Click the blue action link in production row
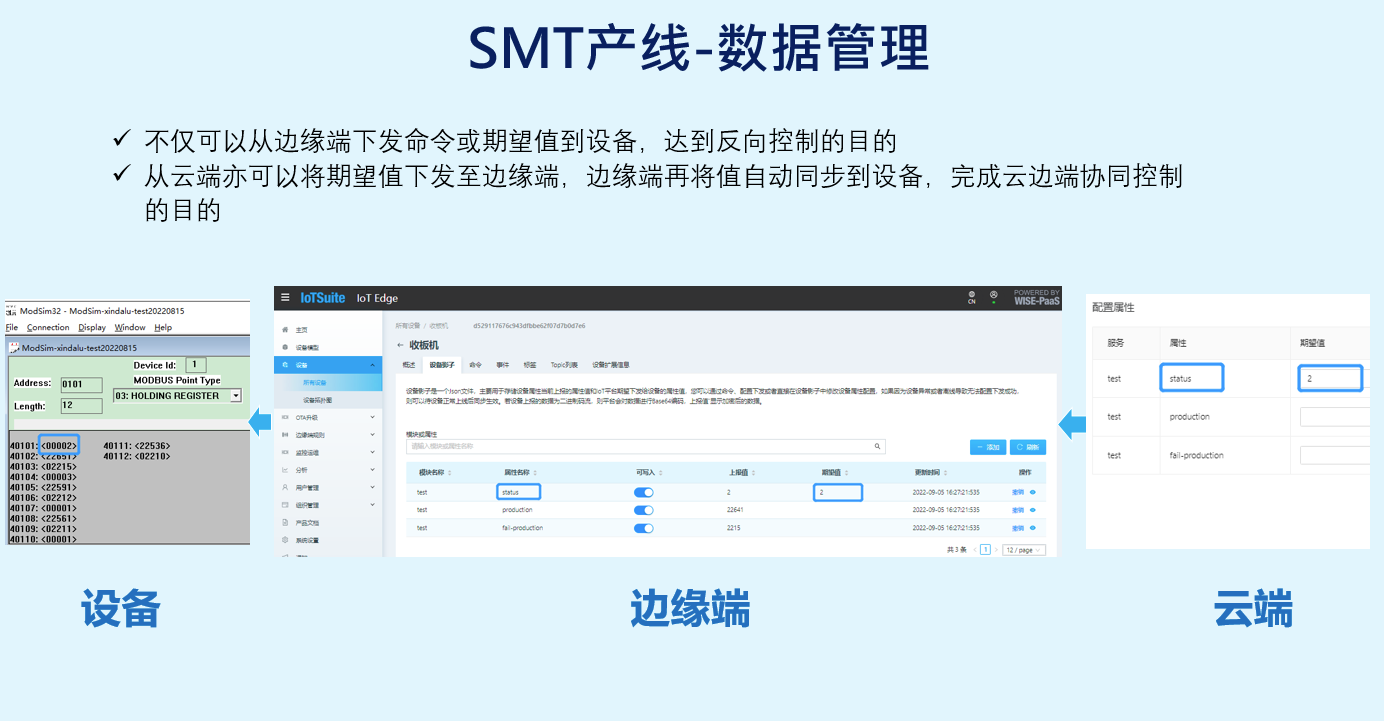This screenshot has width=1384, height=721. (x=1018, y=510)
